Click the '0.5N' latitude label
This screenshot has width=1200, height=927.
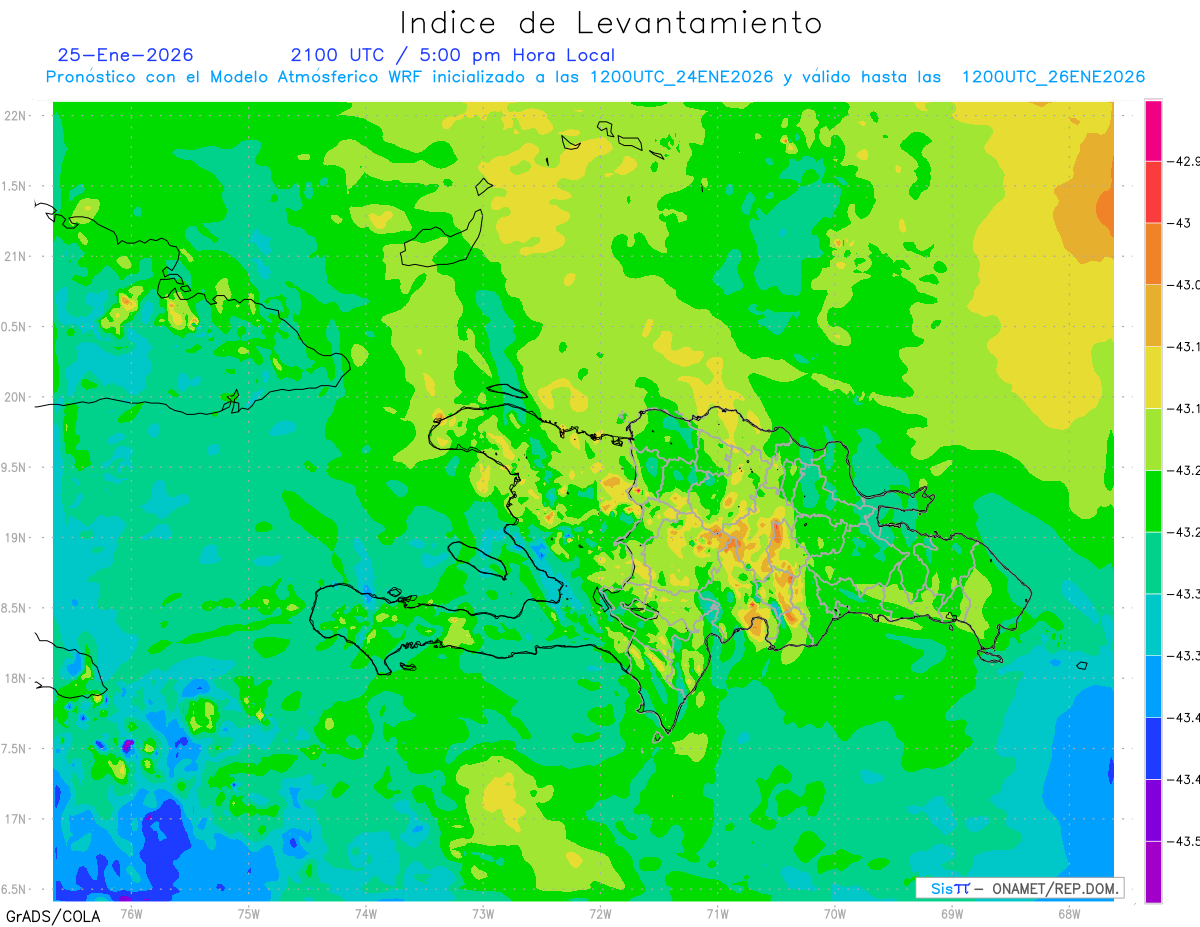click(14, 327)
